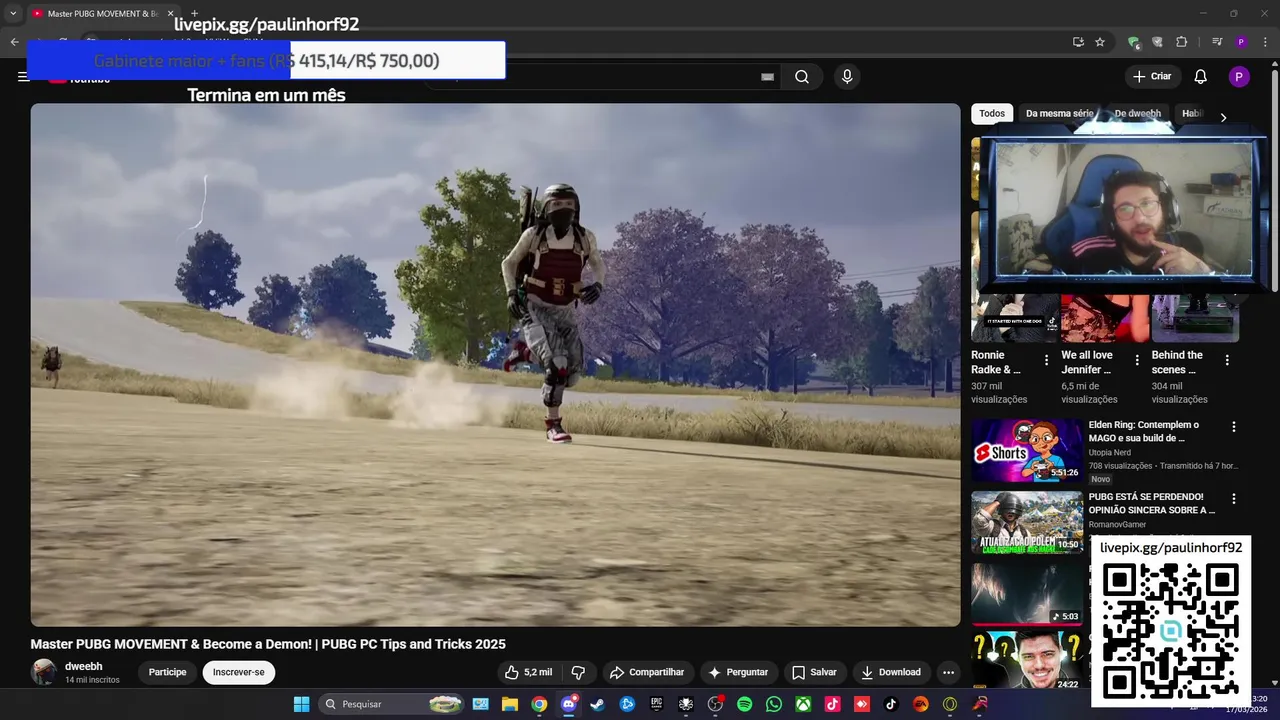Viewport: 1280px width, 720px height.
Task: Open Discord from the taskbar
Action: pos(569,704)
